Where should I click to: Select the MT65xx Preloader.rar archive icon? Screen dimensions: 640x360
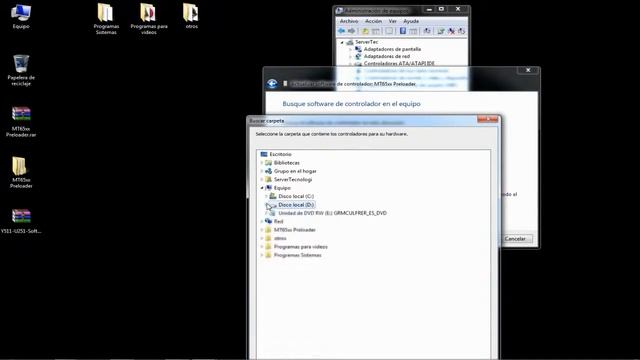(x=21, y=121)
